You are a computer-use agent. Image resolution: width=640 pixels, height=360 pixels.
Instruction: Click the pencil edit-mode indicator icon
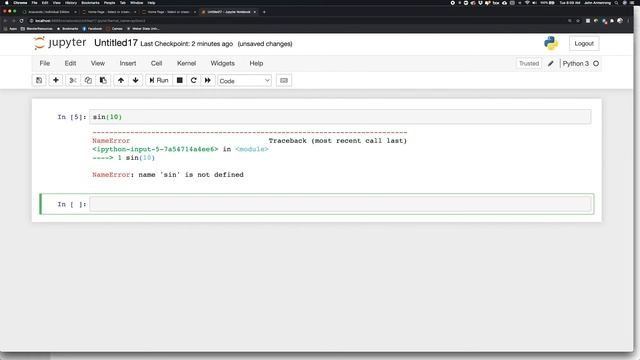point(551,64)
